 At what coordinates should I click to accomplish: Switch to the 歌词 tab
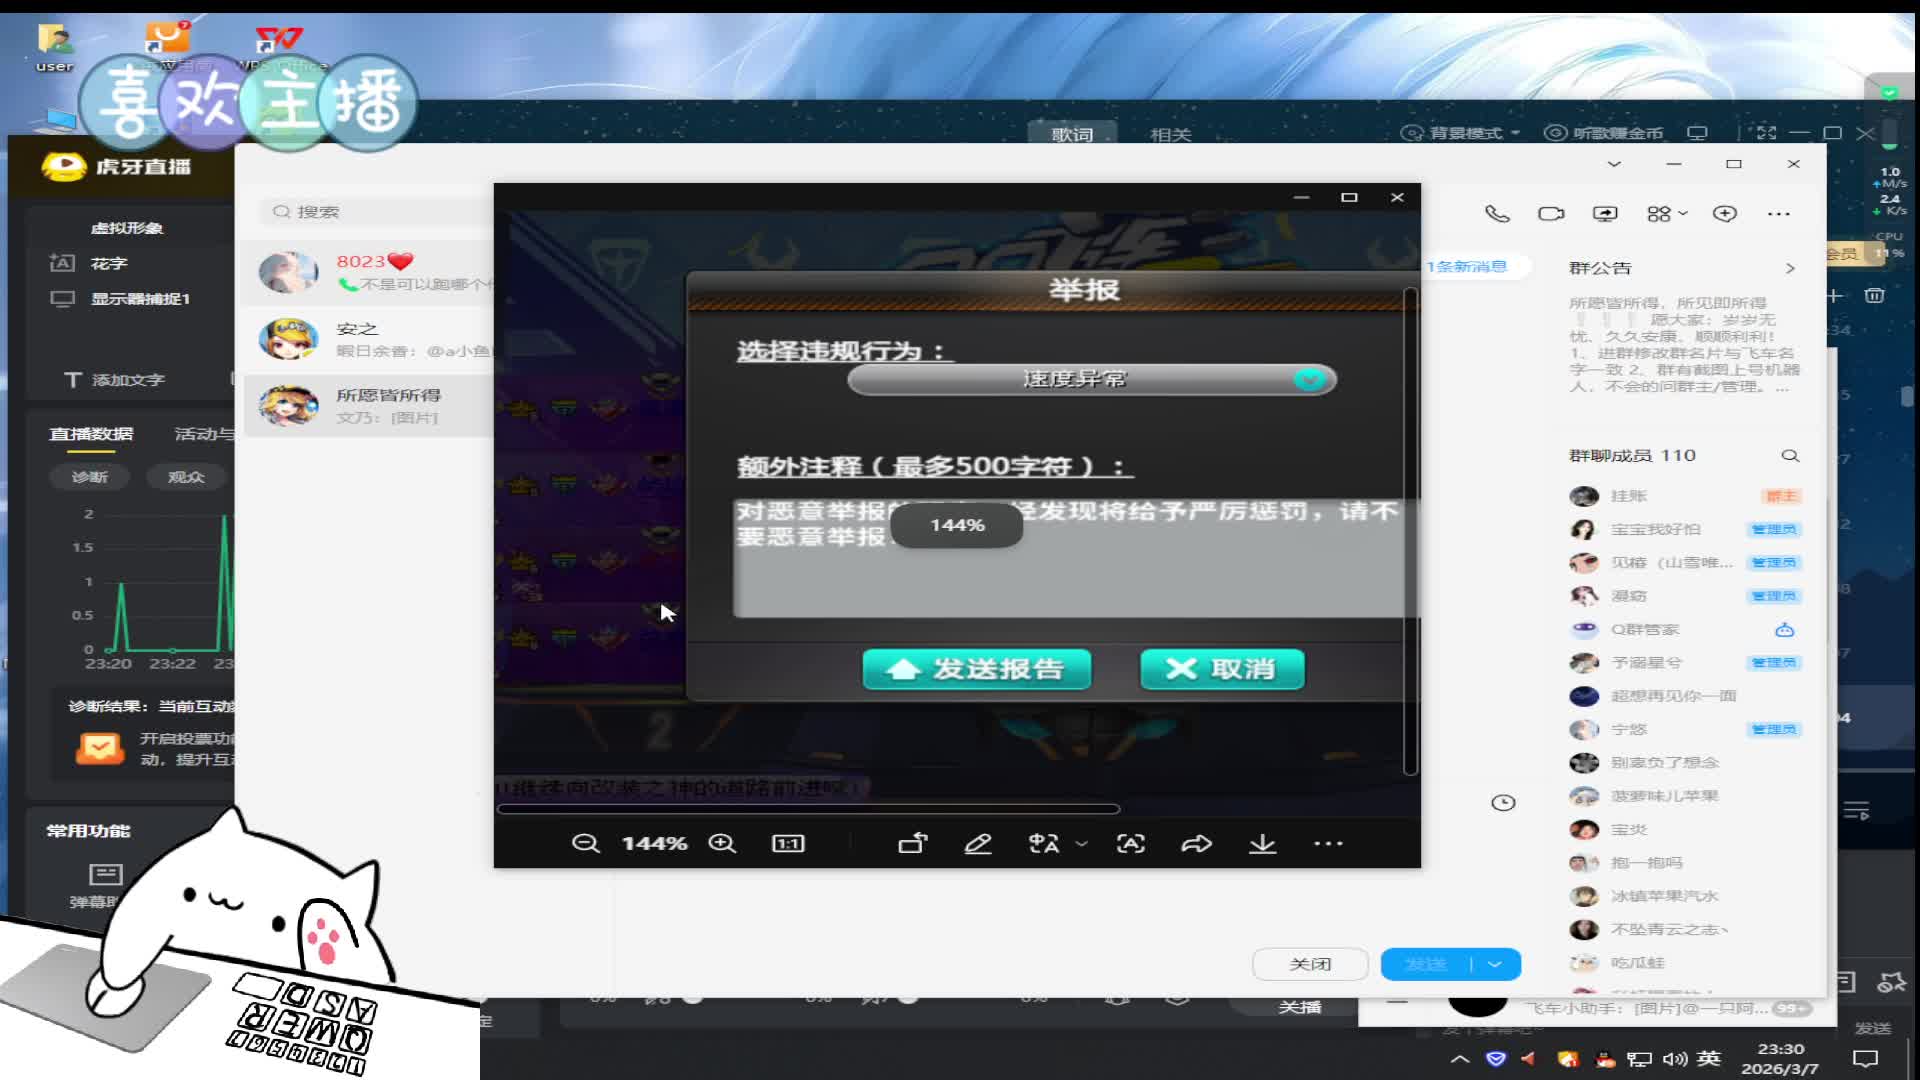1072,134
